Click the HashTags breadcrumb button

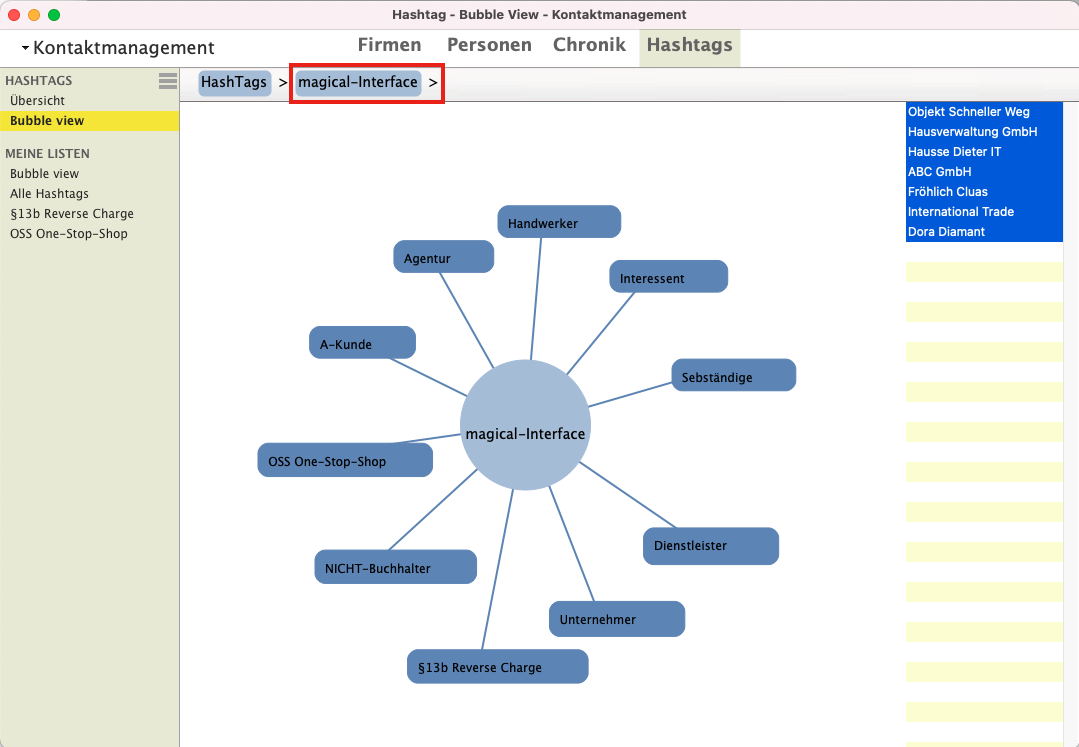(234, 82)
